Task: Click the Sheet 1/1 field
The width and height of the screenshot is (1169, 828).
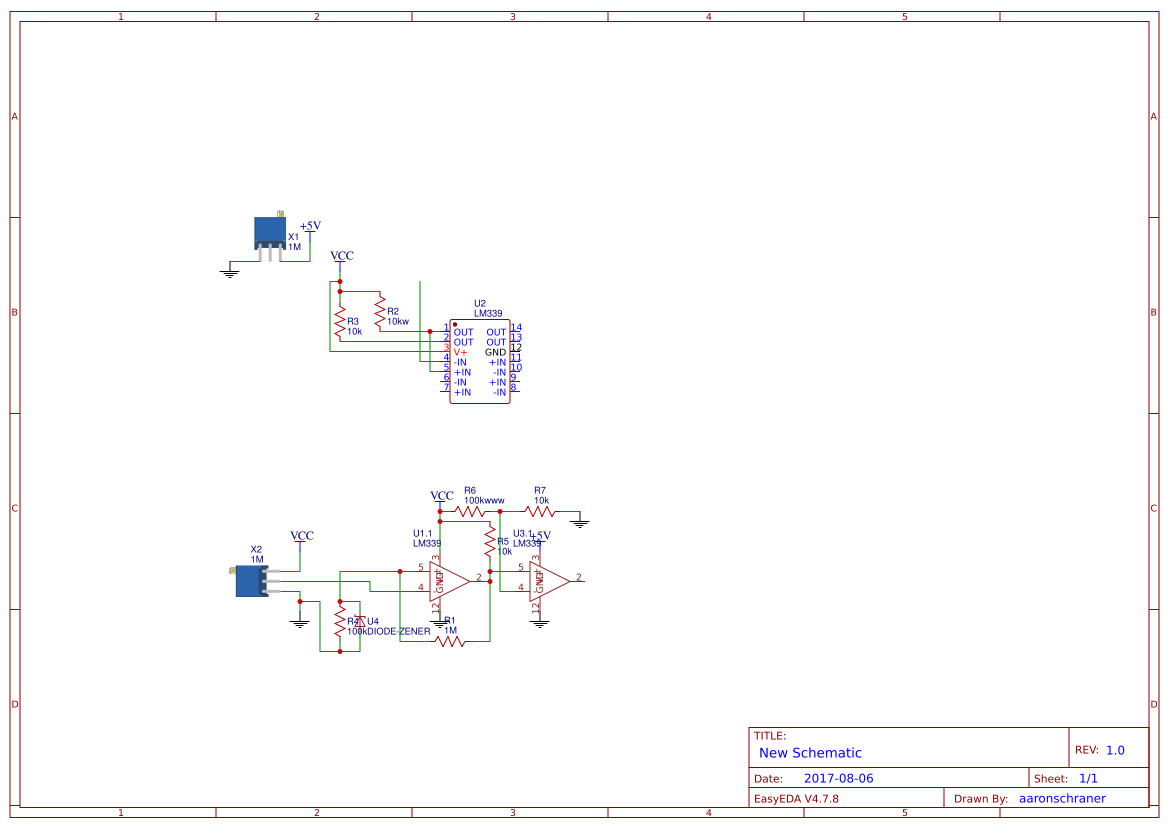Action: coord(1087,777)
